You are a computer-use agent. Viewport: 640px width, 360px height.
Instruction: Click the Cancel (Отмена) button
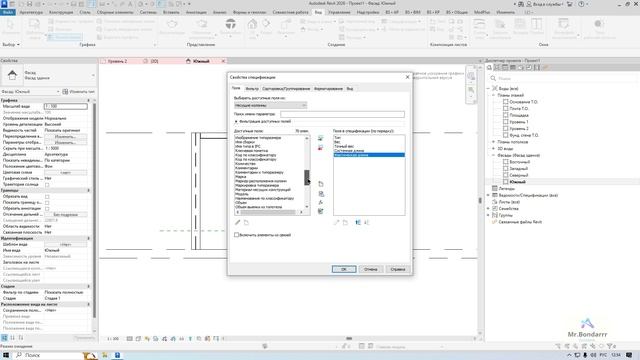371,269
